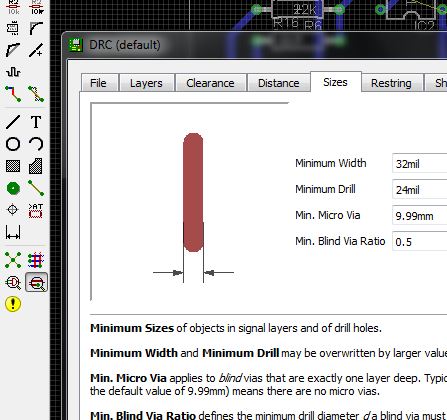Run the ERC check tool
This screenshot has height=420, width=447.
[x=13, y=283]
